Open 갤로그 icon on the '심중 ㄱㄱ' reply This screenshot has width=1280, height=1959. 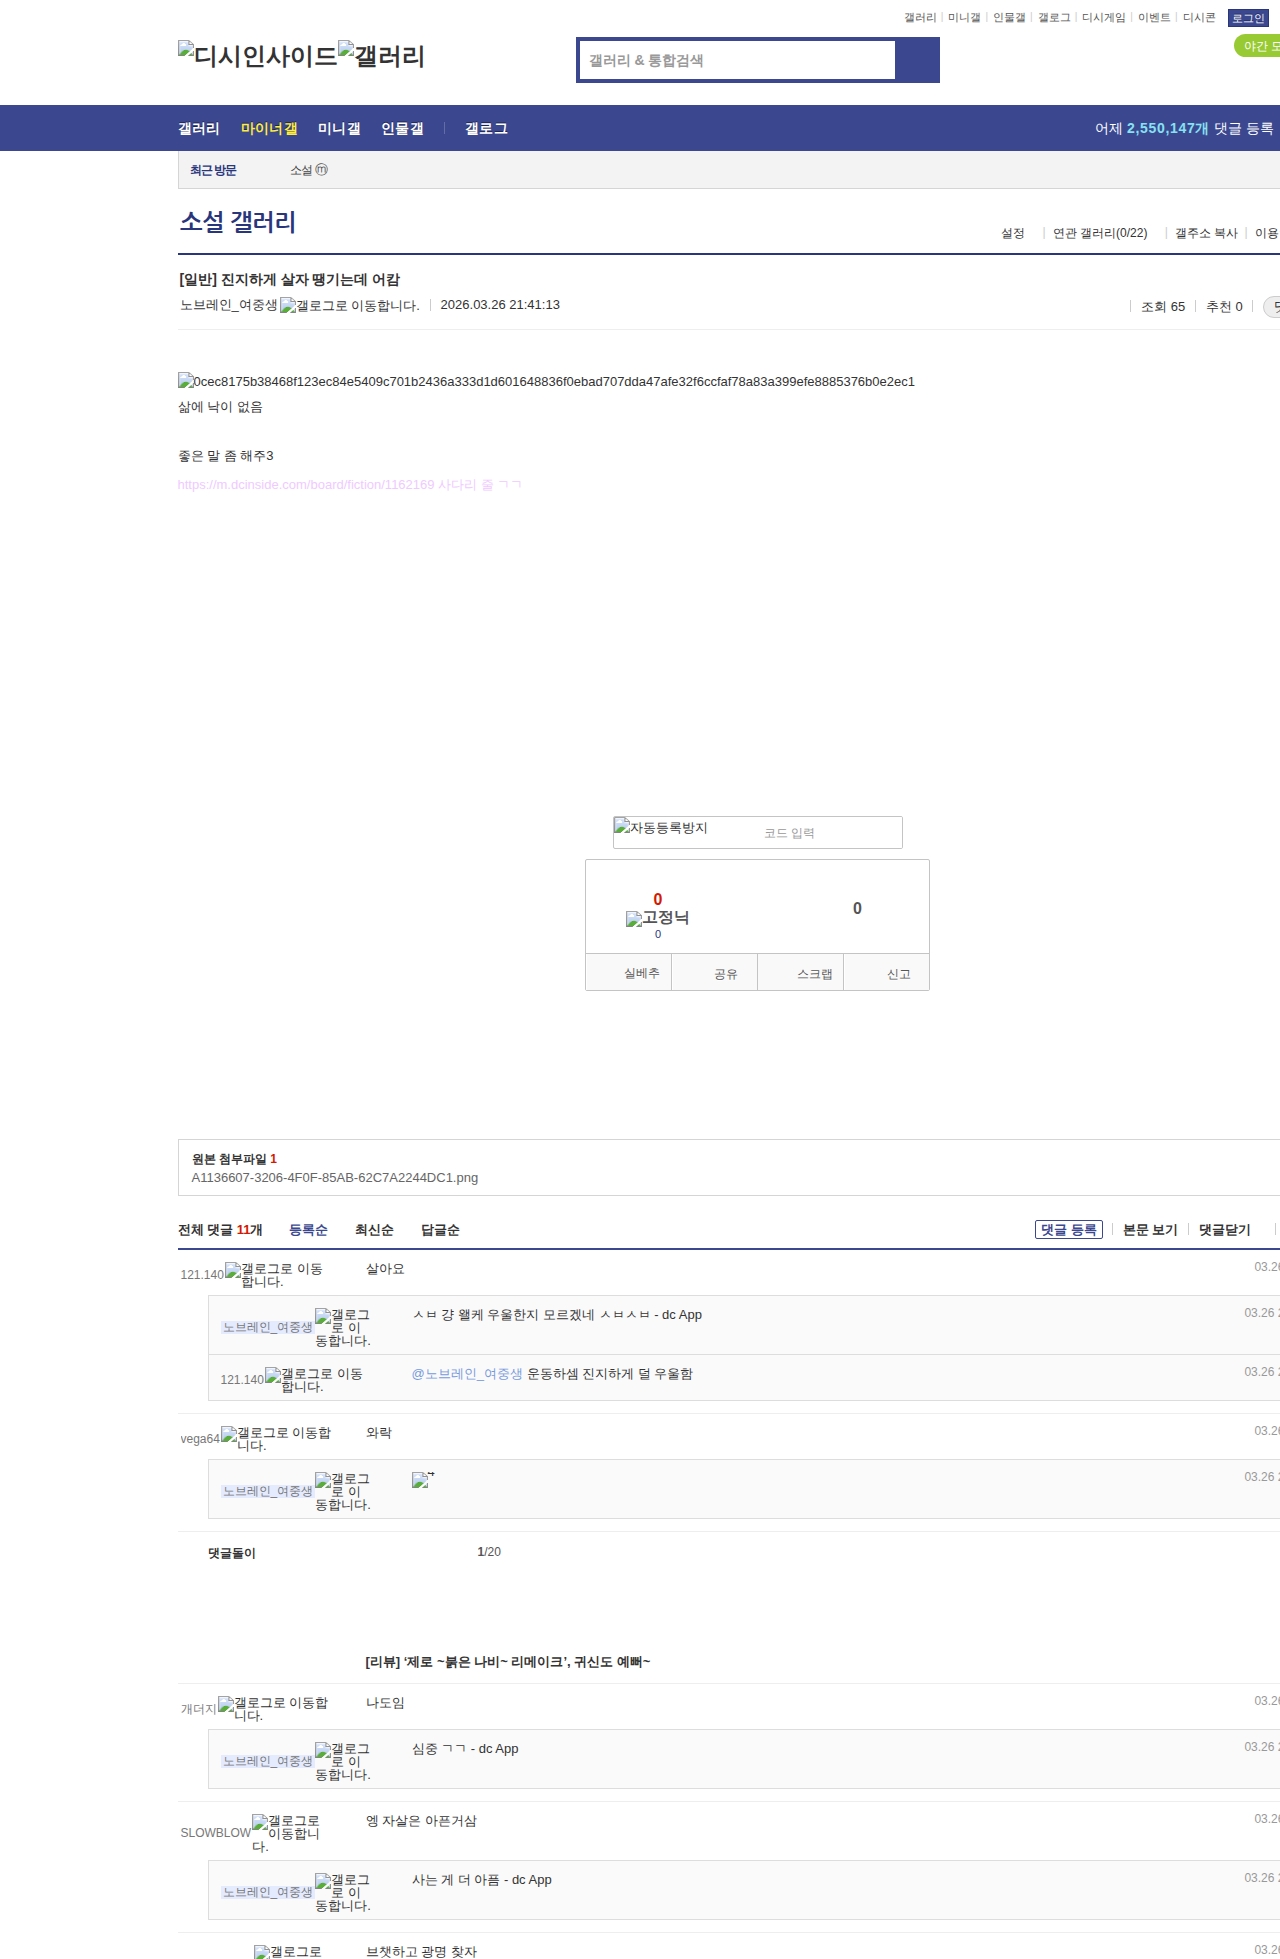(x=343, y=1761)
